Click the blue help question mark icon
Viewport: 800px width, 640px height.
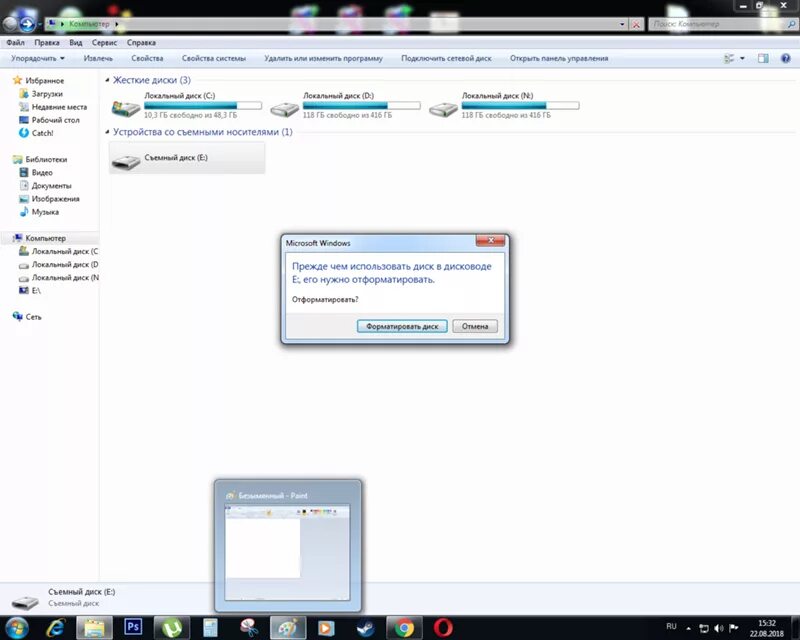click(x=786, y=59)
